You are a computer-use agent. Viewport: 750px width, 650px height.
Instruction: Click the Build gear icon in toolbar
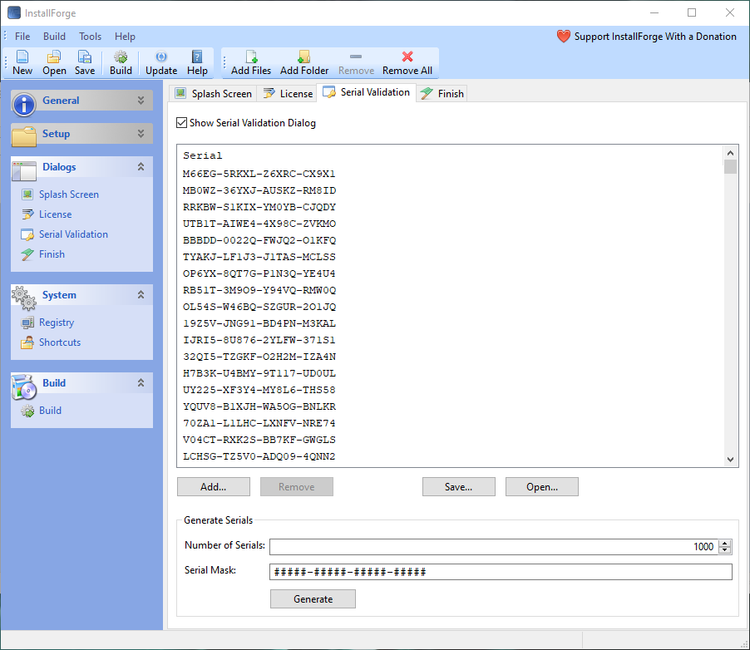pyautogui.click(x=121, y=57)
